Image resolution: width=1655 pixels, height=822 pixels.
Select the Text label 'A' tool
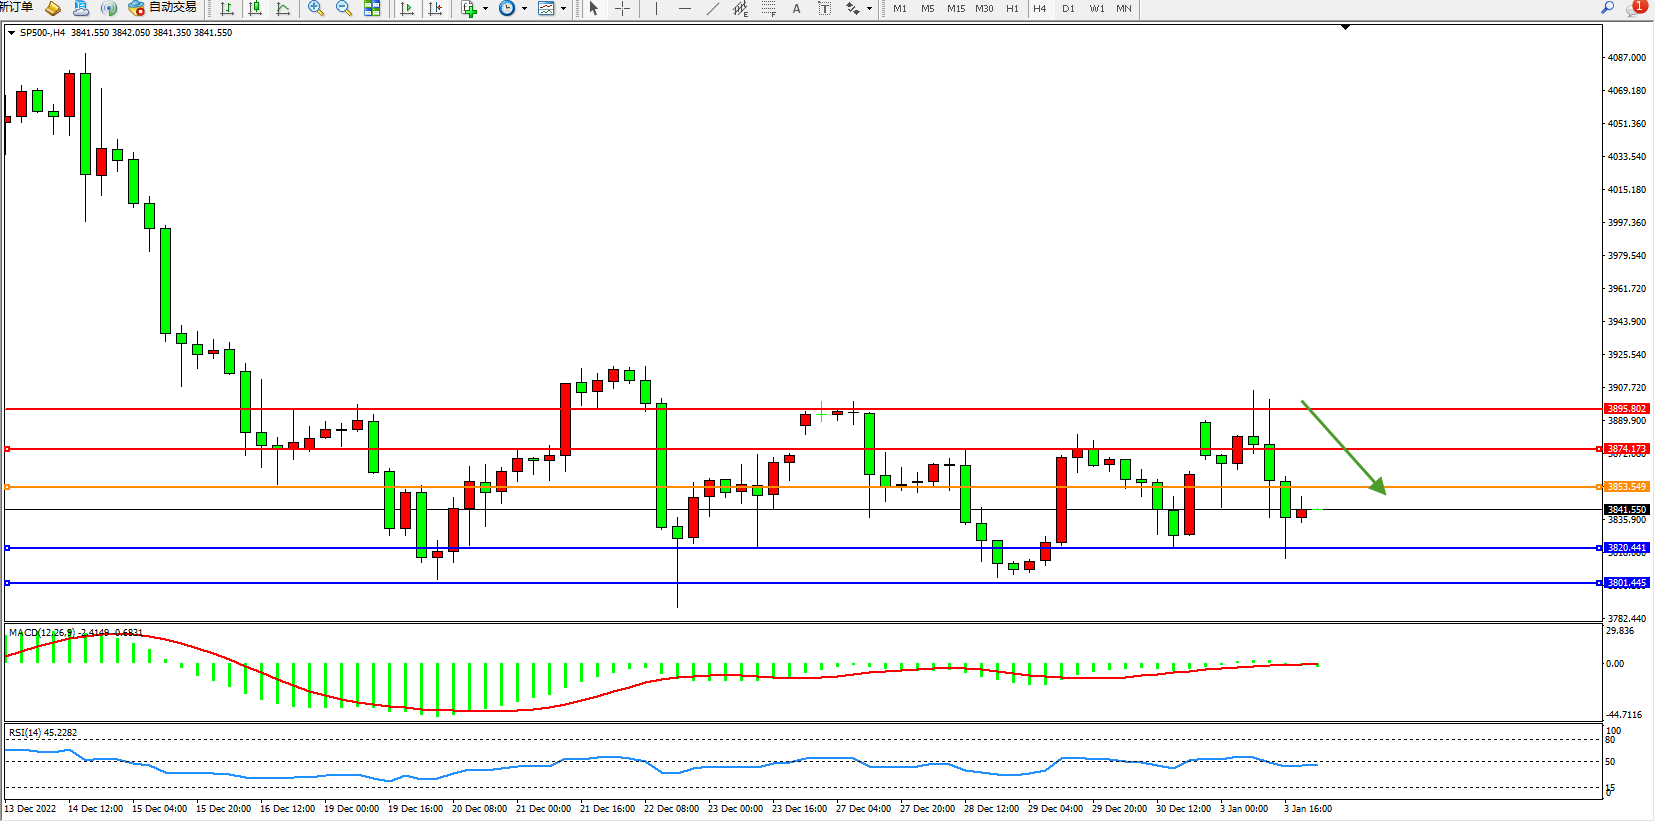click(796, 9)
